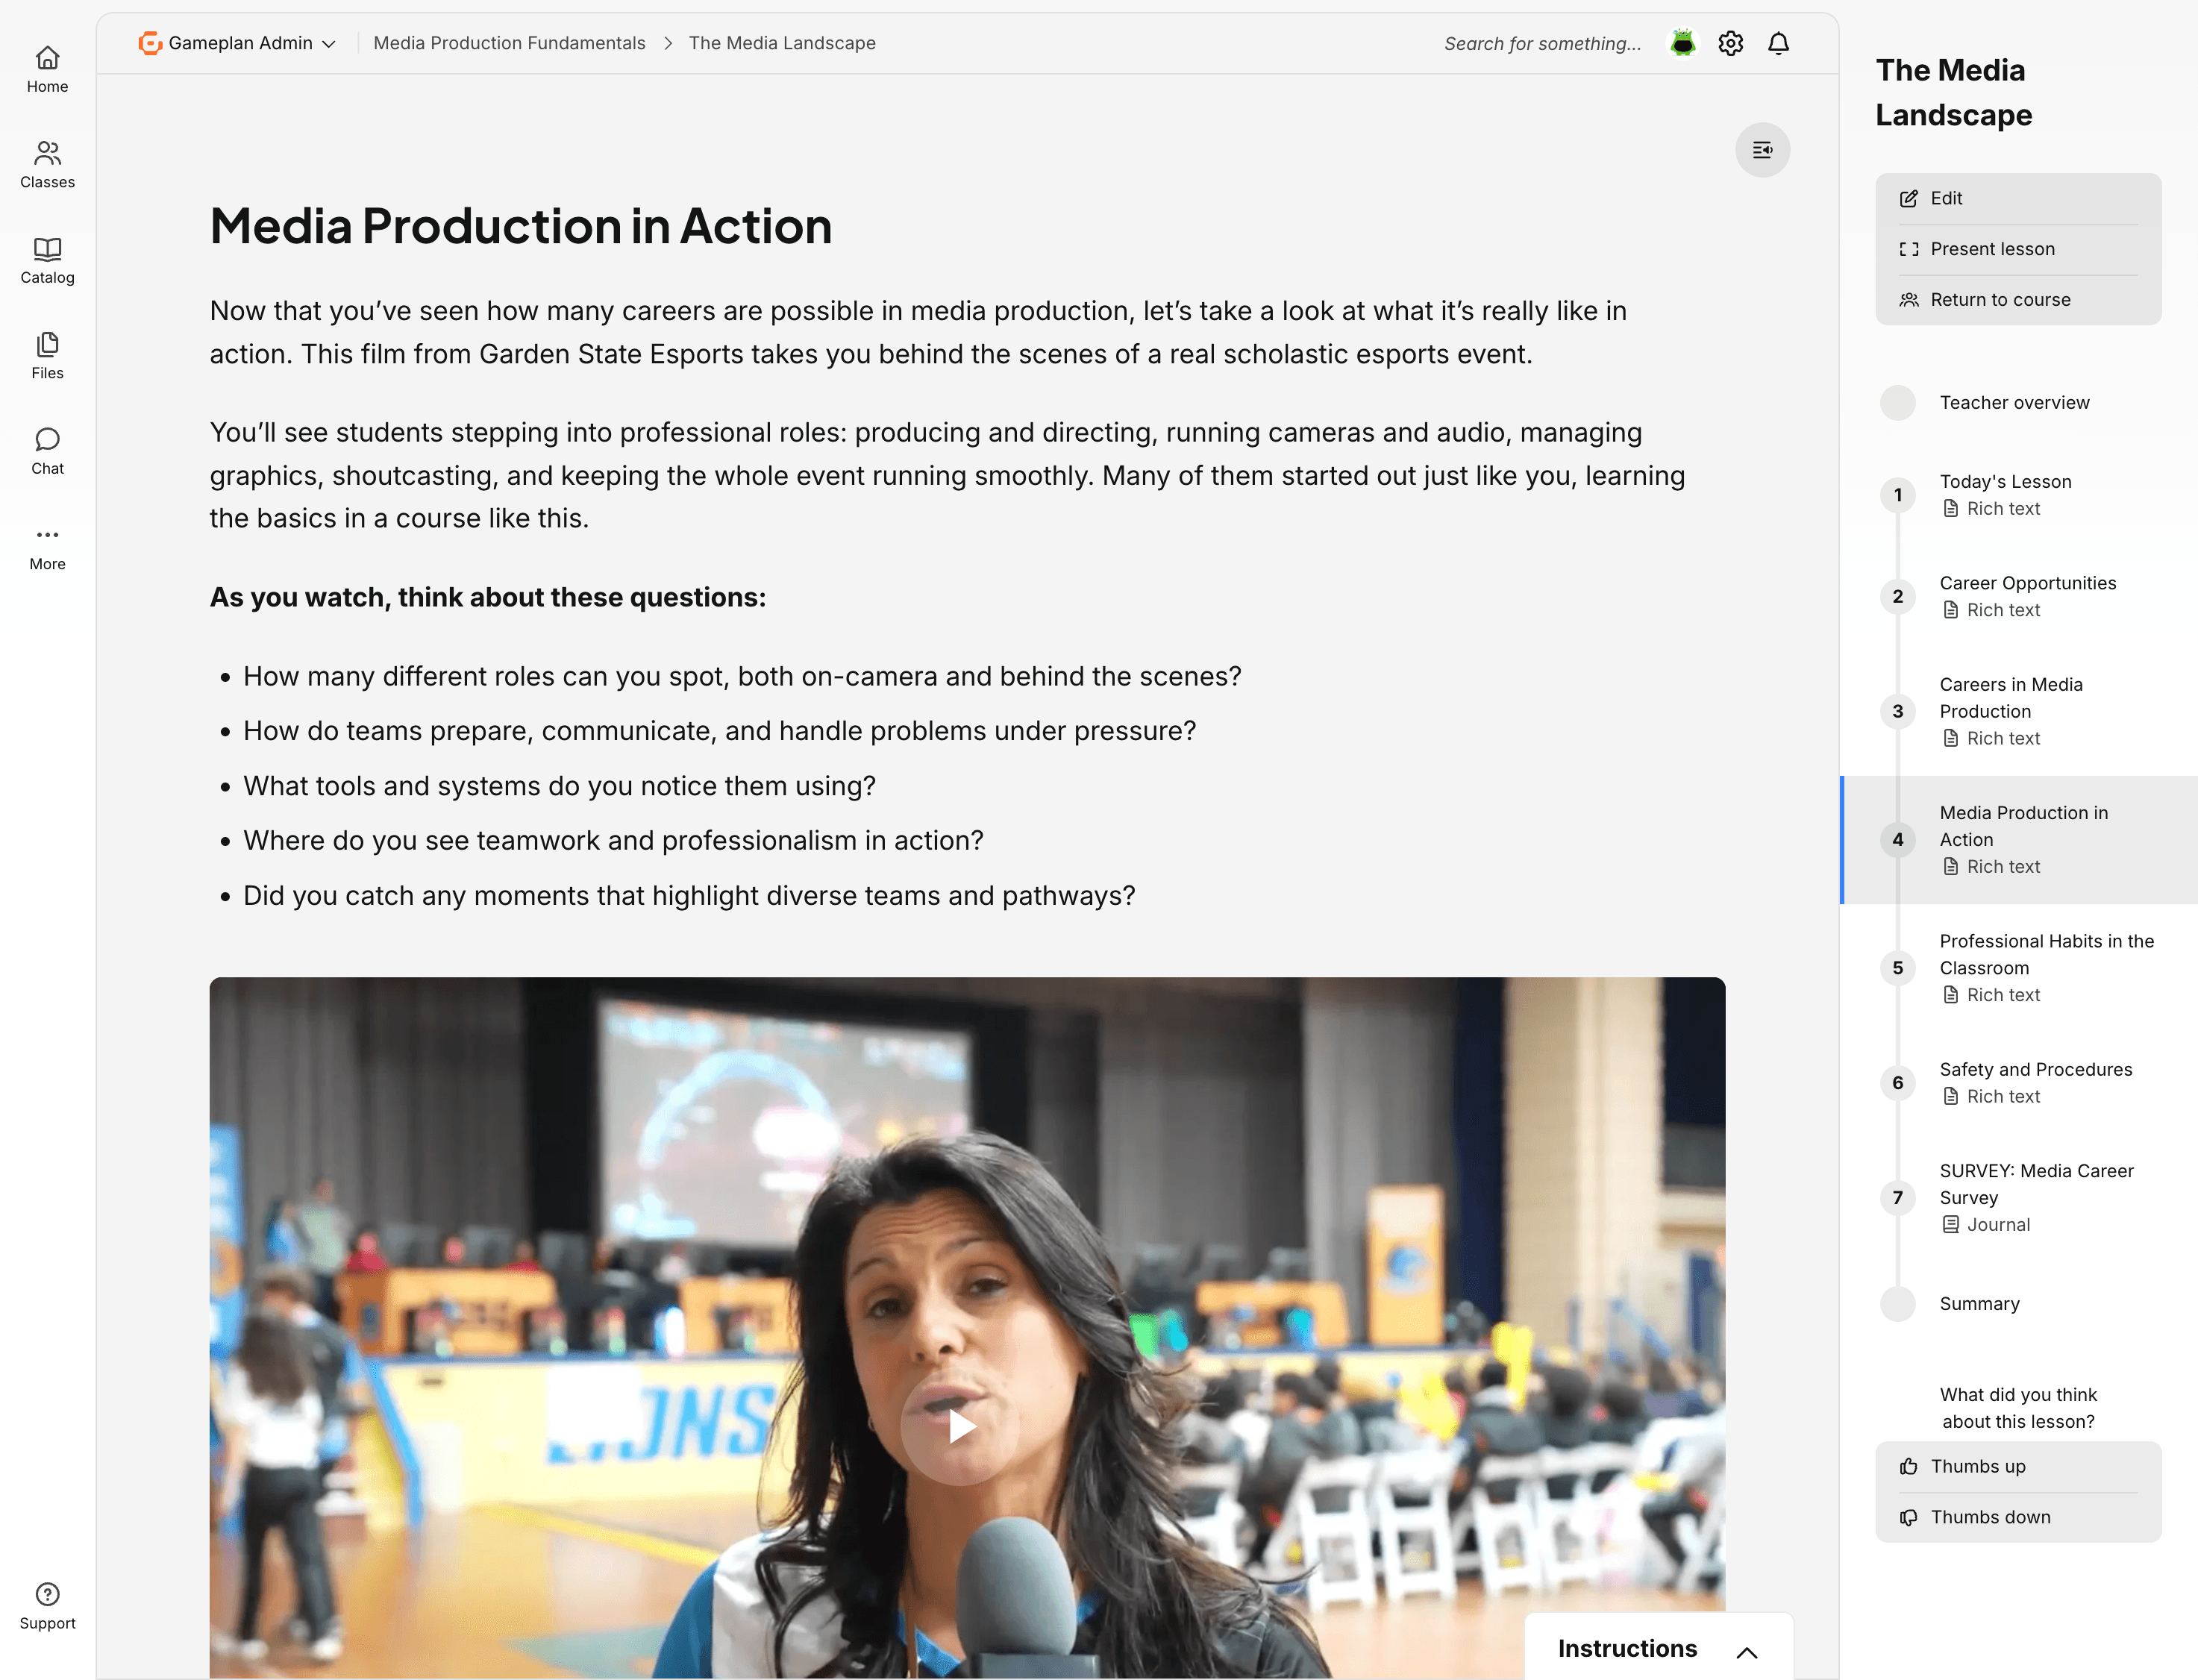Open the notifications bell

click(x=1779, y=43)
